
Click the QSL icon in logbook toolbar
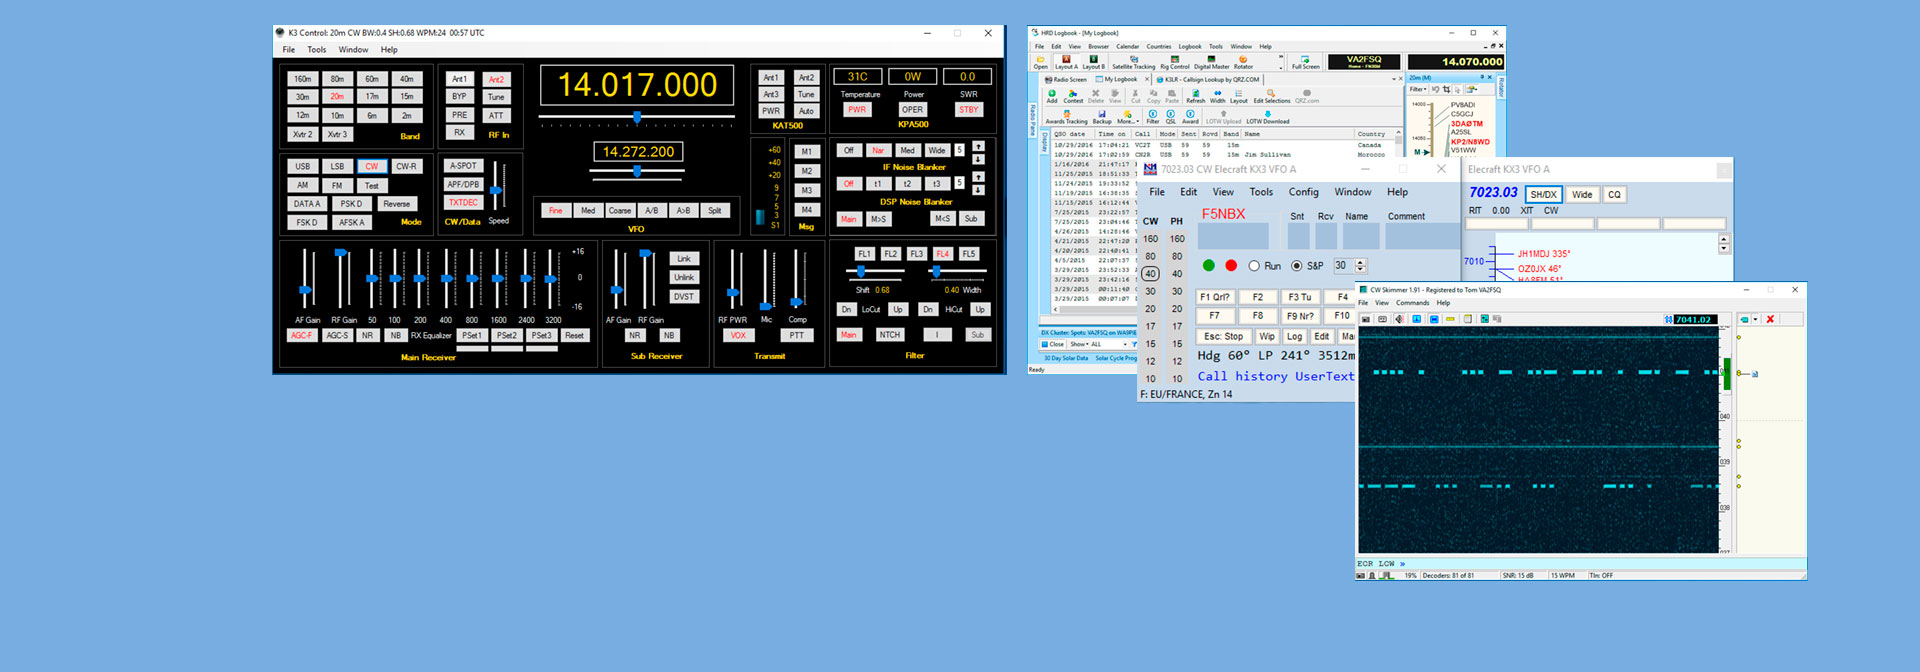click(x=1170, y=117)
